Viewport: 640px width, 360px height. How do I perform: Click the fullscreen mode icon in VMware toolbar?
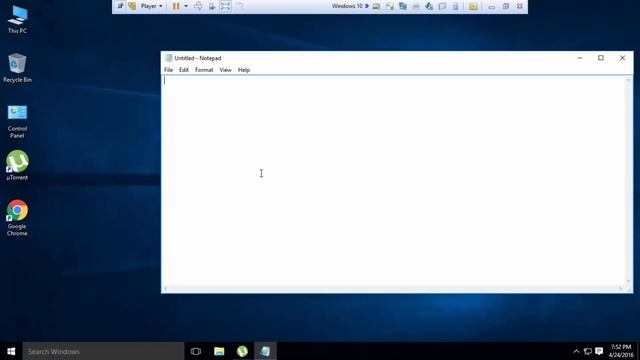coord(225,6)
